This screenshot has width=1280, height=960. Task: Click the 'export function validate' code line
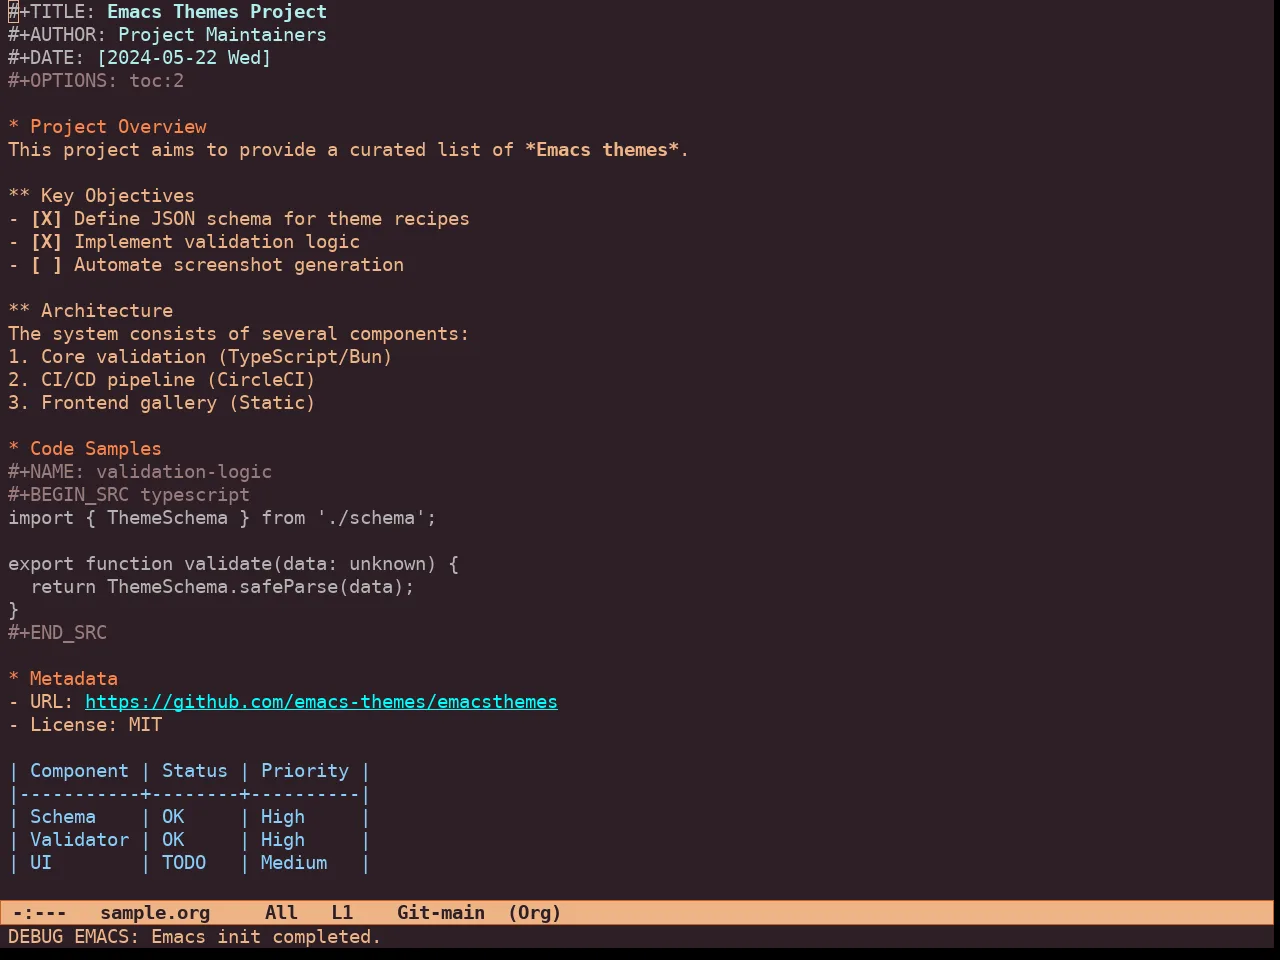233,564
